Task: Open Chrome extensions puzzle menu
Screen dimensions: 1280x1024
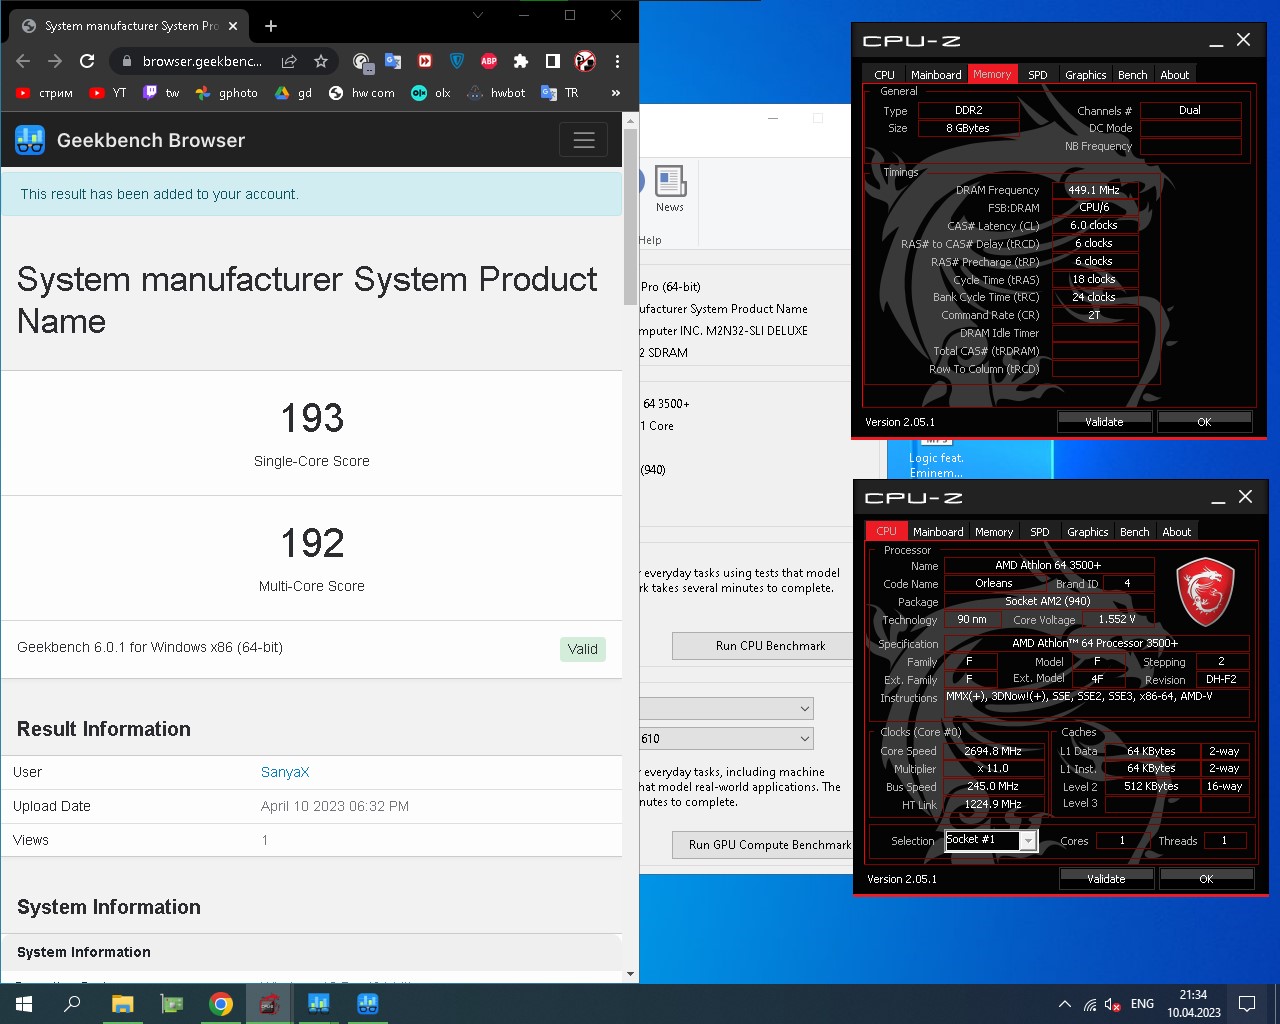Action: pos(521,61)
